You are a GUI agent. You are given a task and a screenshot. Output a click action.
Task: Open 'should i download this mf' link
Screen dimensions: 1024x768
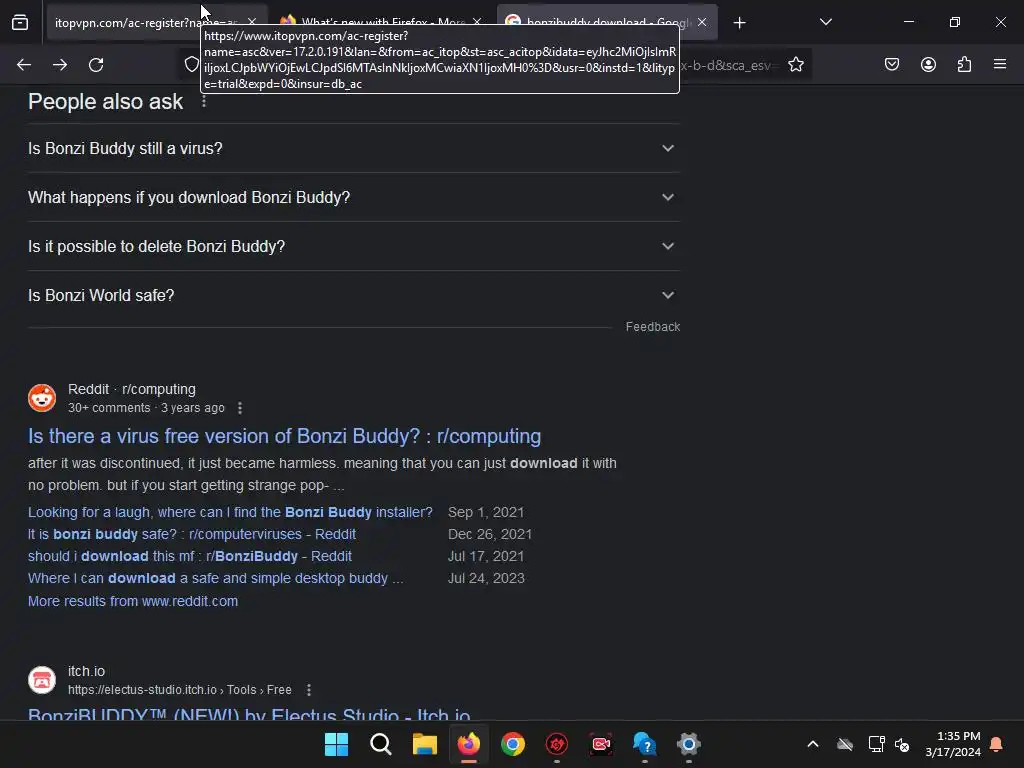pyautogui.click(x=190, y=556)
